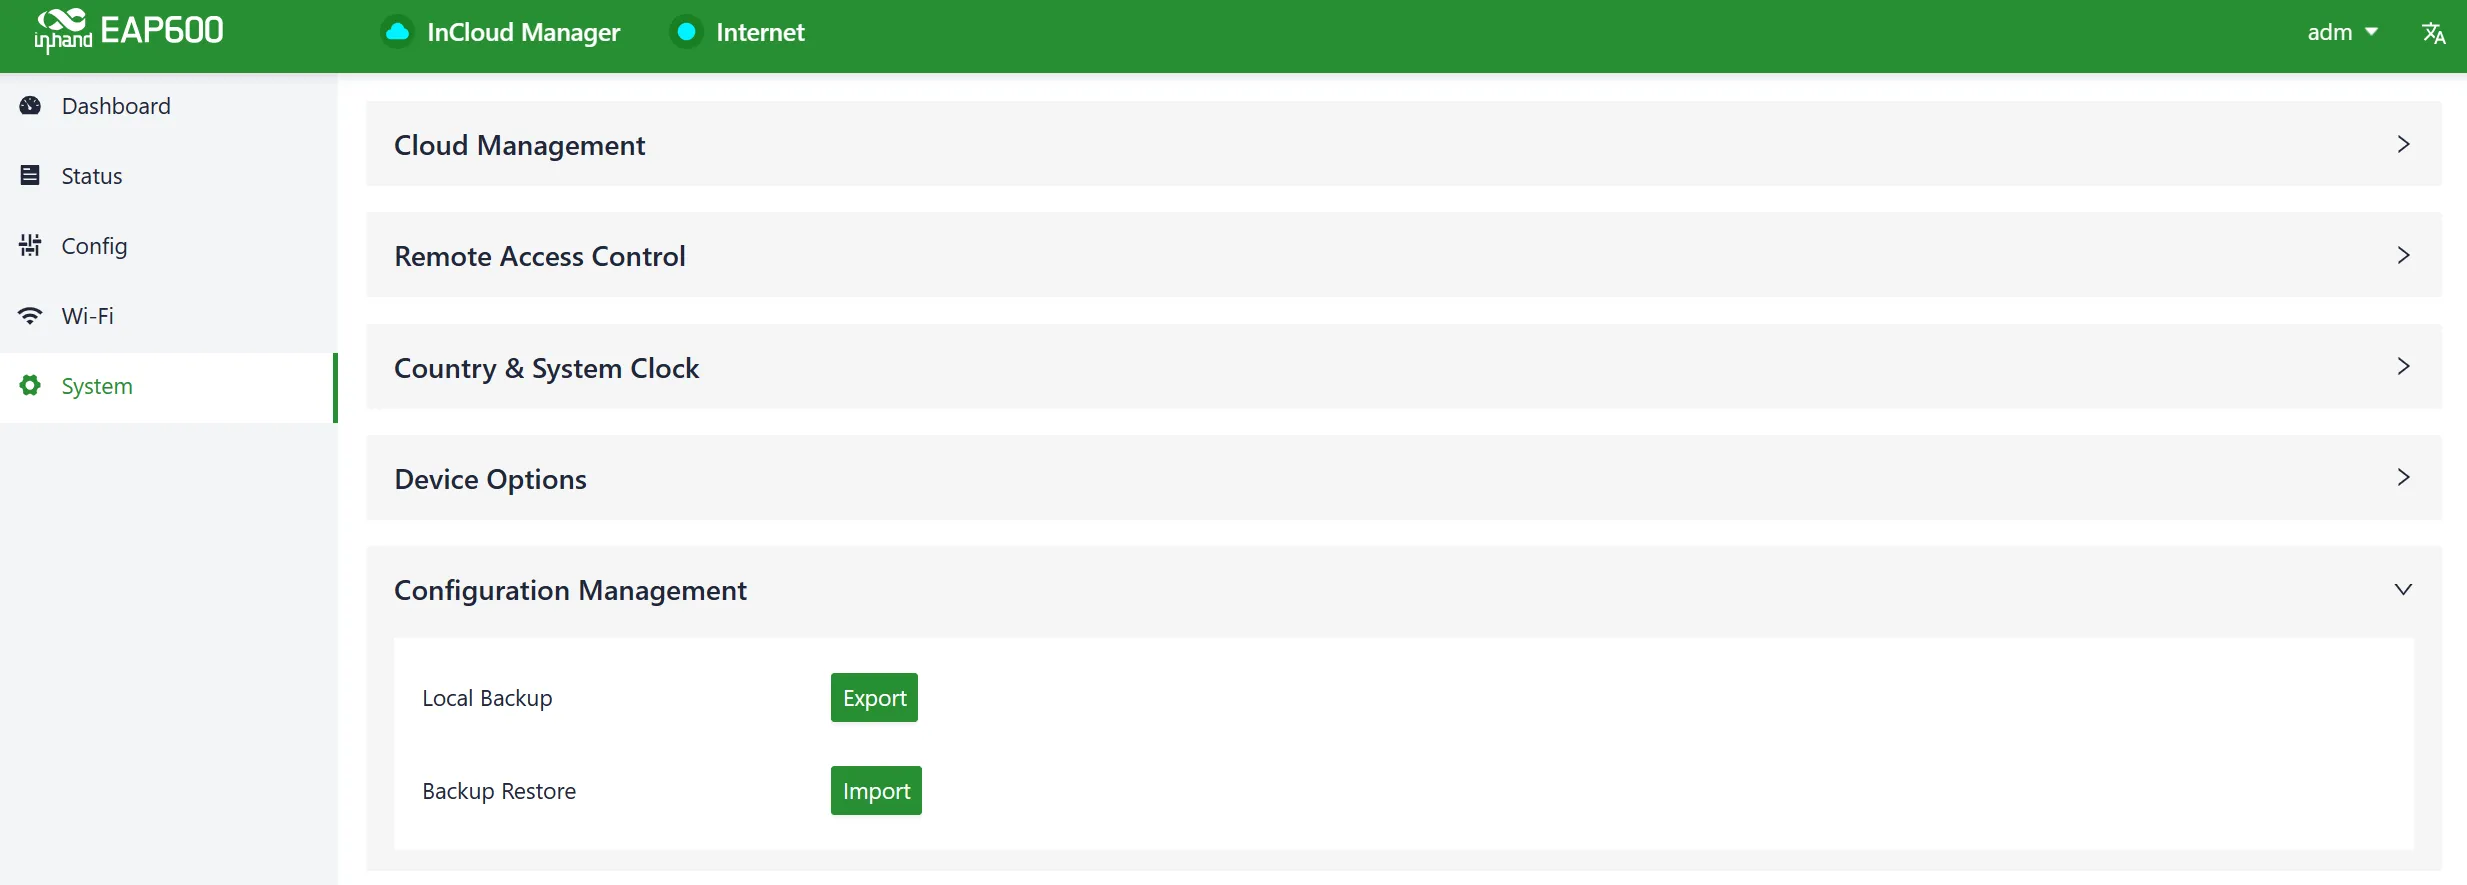This screenshot has width=2467, height=885.
Task: Expand Cloud Management chevron
Action: (x=2403, y=144)
